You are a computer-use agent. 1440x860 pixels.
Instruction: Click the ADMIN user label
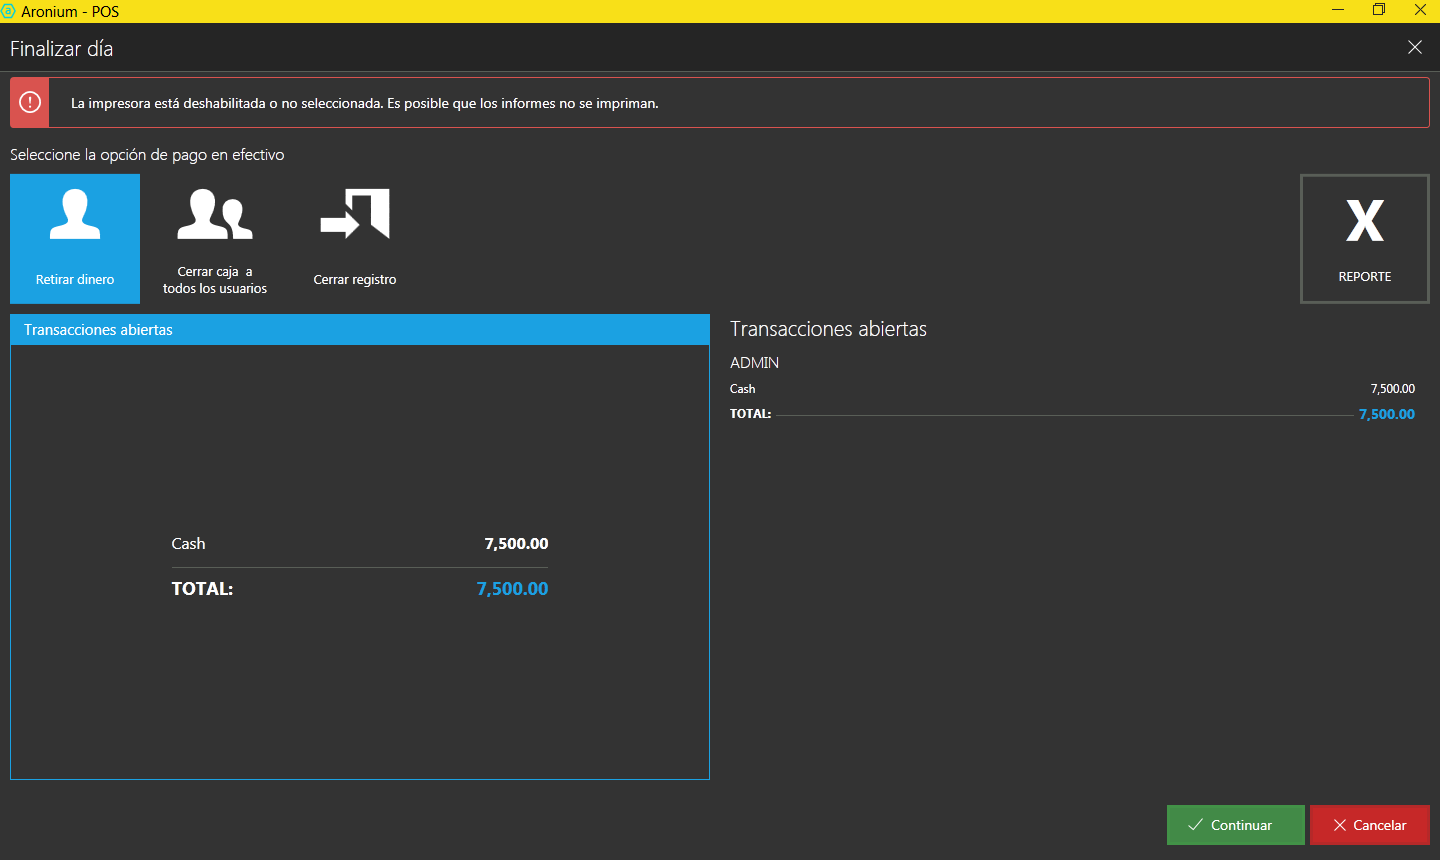(x=754, y=363)
